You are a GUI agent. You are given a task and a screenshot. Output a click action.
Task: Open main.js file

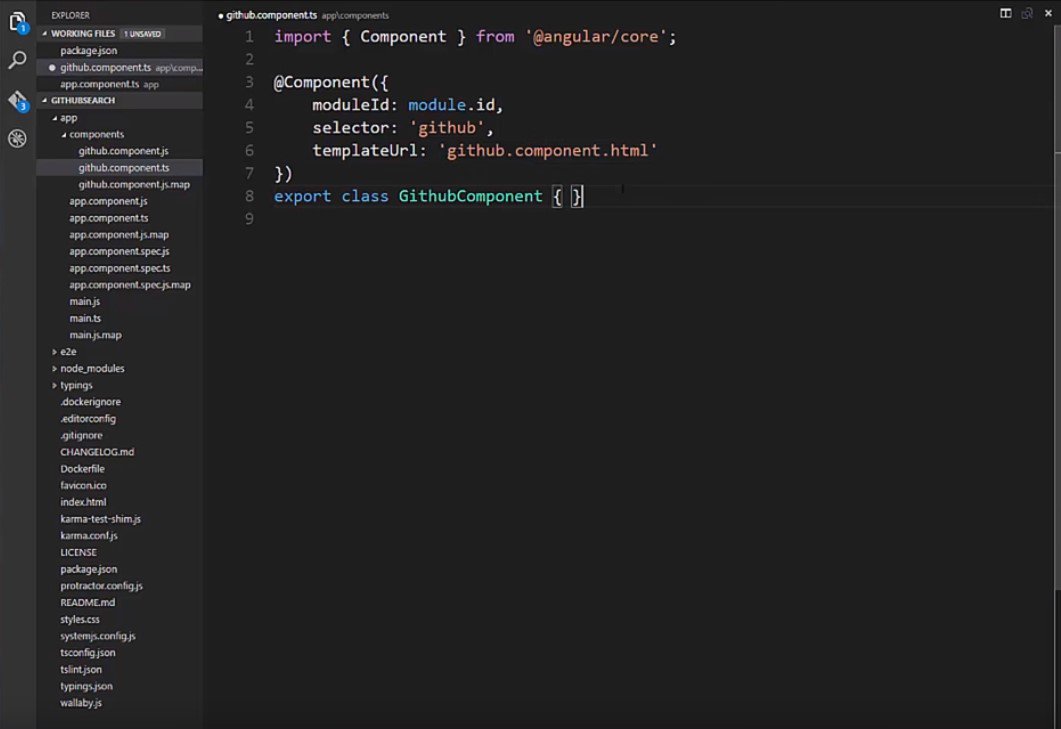point(85,301)
